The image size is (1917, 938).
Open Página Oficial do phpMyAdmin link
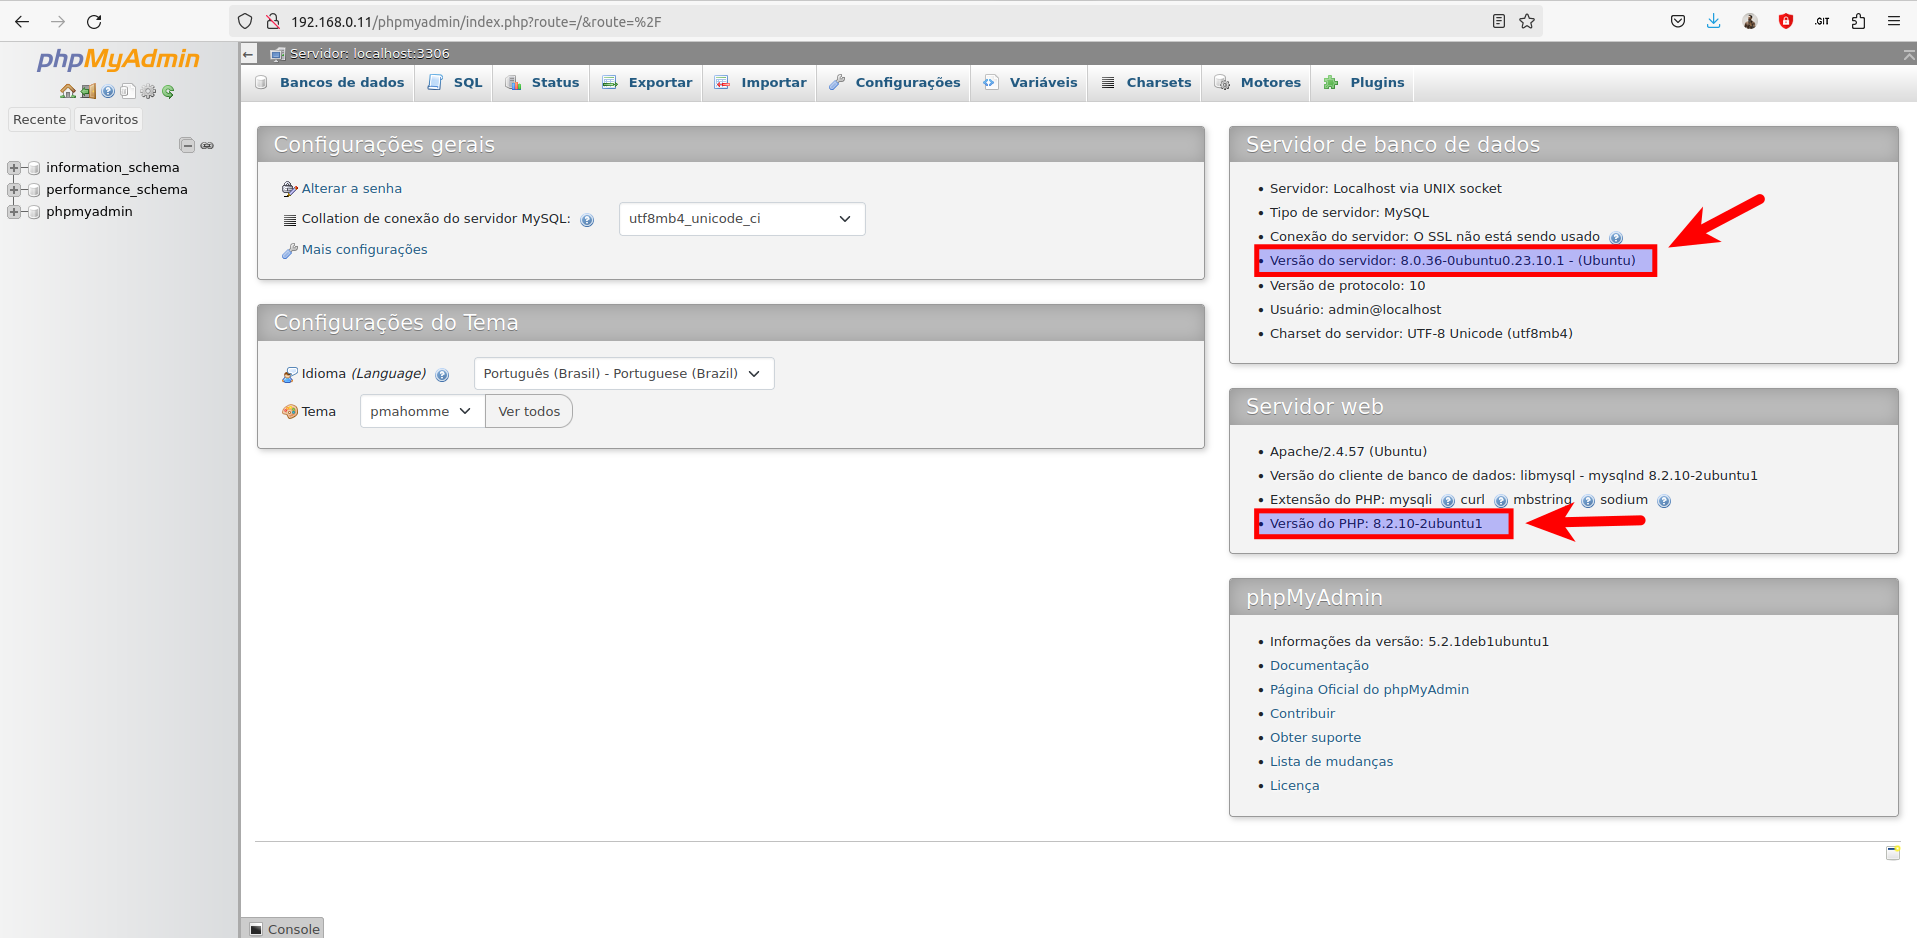[x=1369, y=690]
